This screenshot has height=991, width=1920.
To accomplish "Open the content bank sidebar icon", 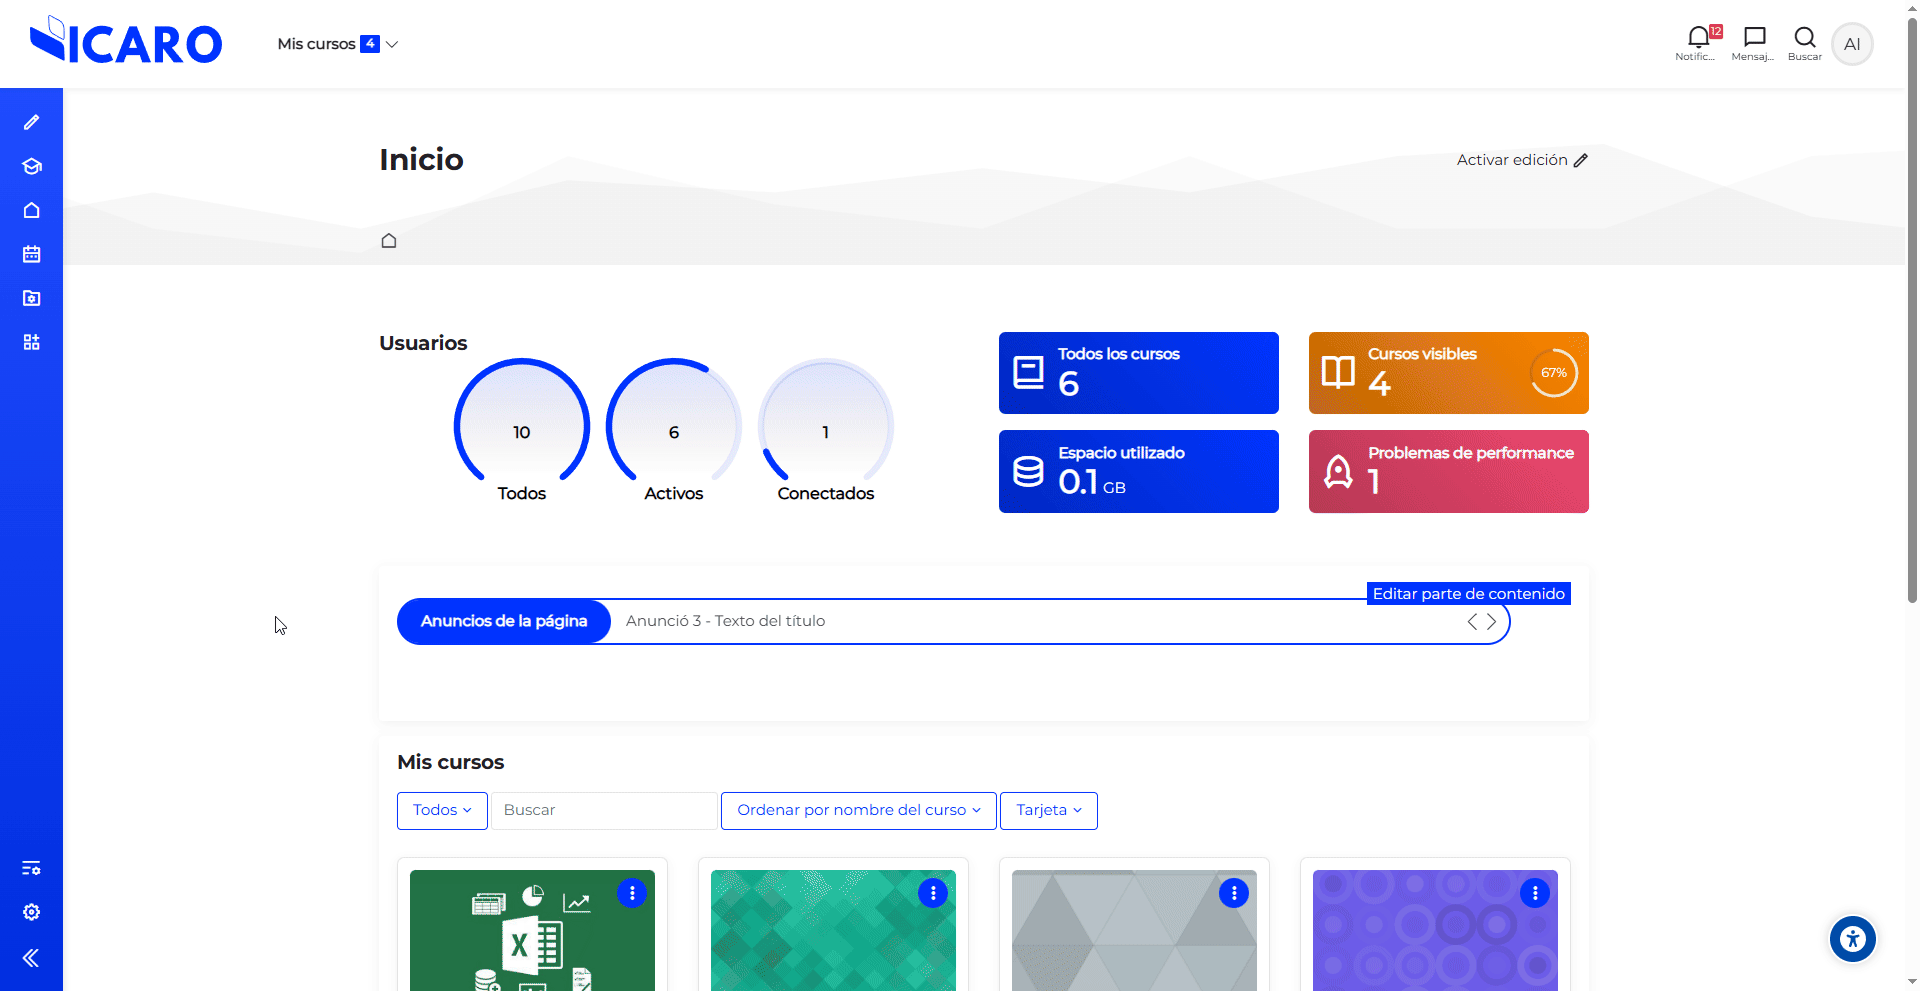I will pos(32,341).
